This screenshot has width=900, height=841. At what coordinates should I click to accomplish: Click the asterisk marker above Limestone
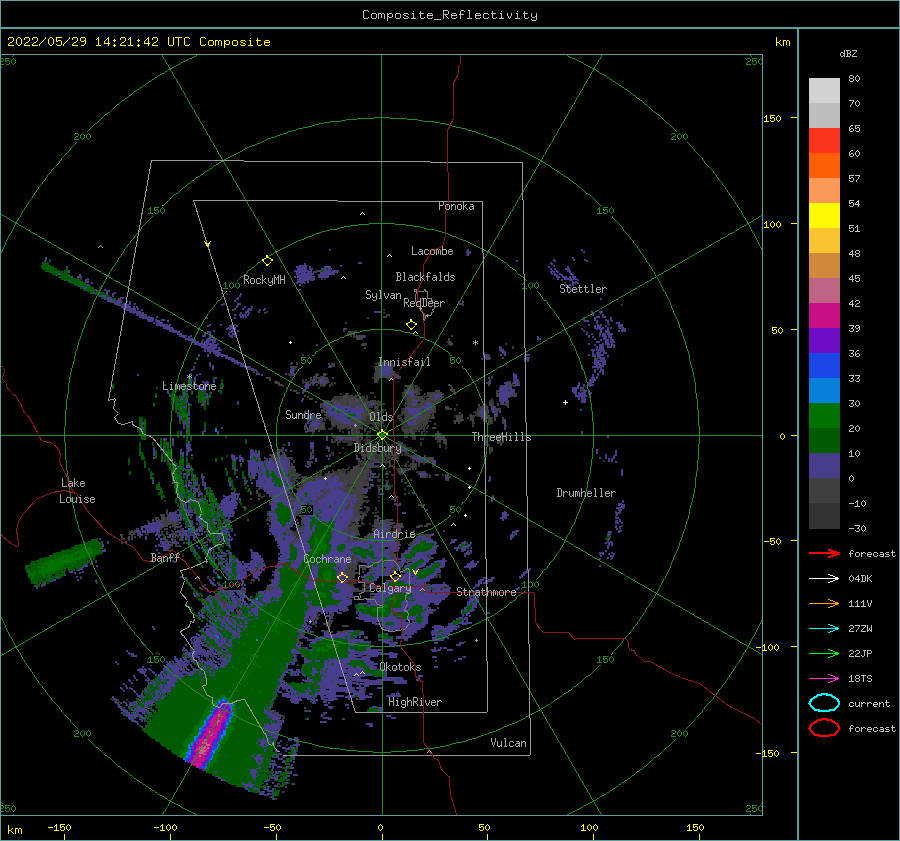pos(189,377)
